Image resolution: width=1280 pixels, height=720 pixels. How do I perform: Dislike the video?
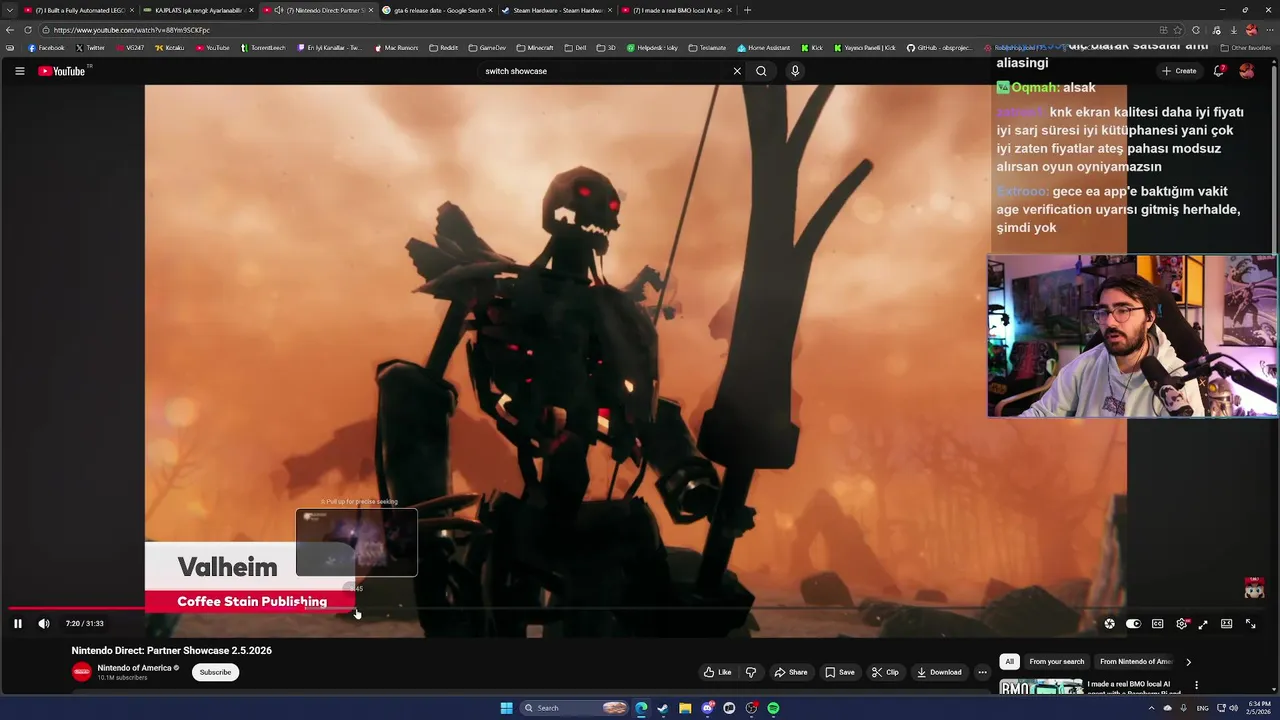coord(751,672)
